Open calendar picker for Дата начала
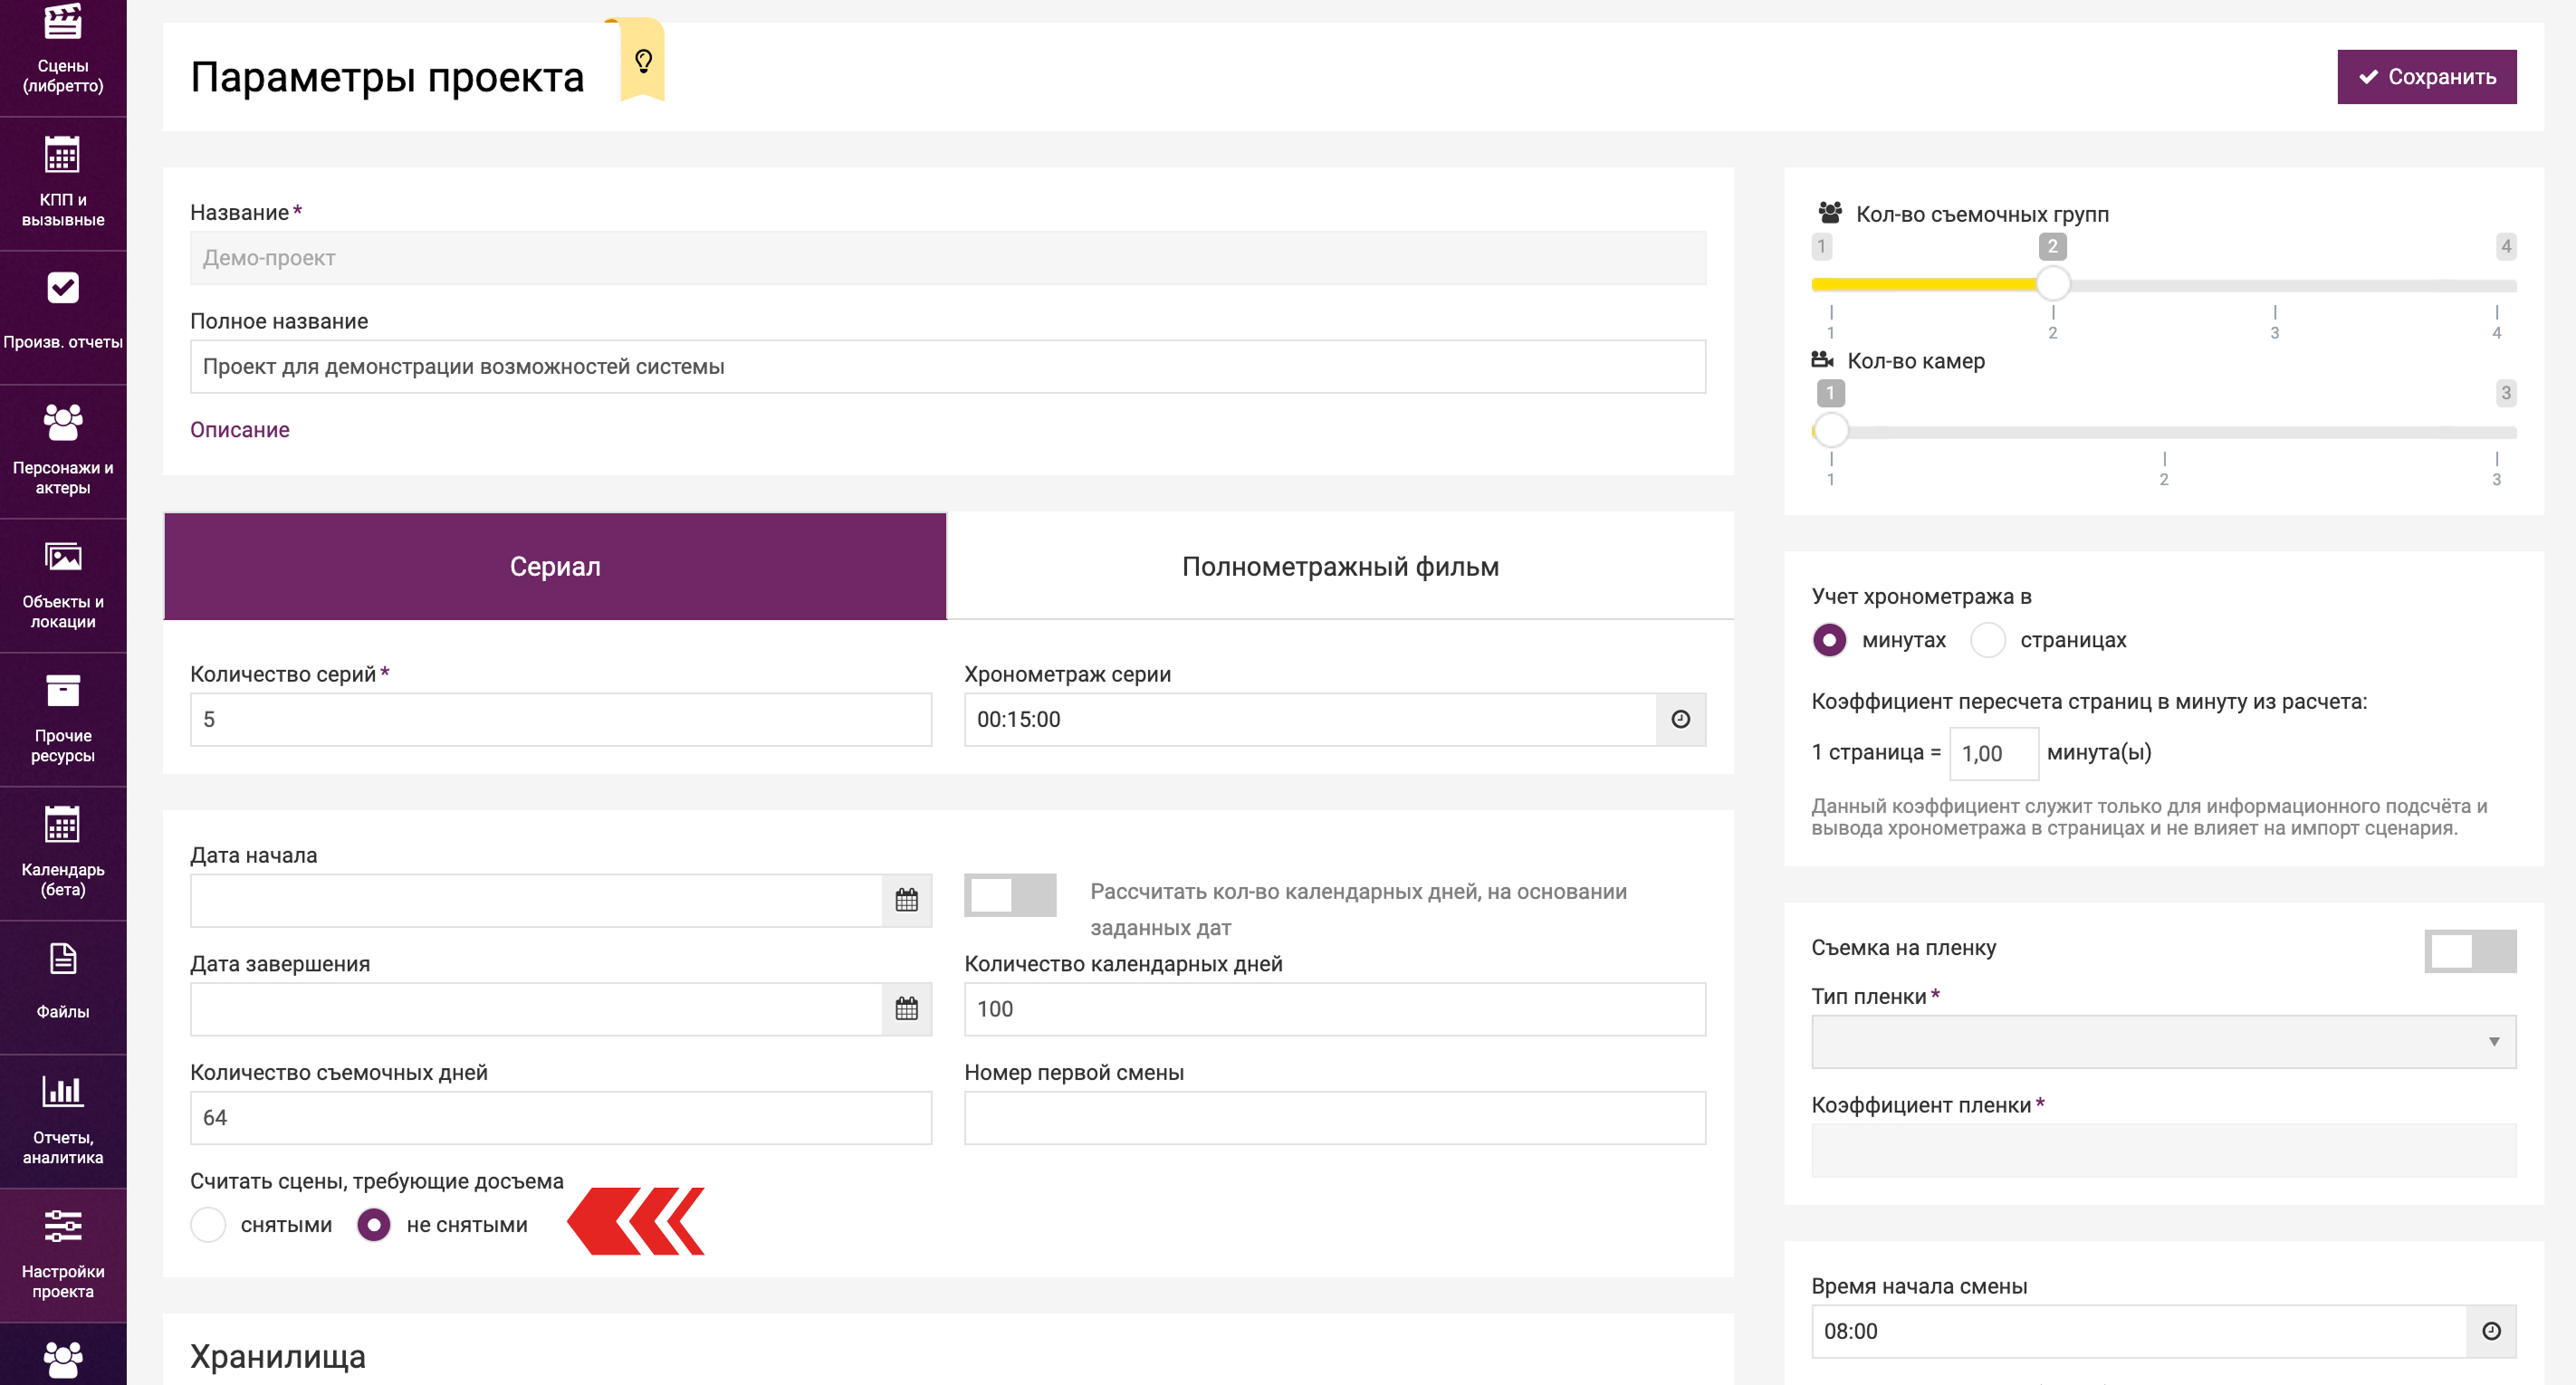2576x1385 pixels. click(x=906, y=900)
